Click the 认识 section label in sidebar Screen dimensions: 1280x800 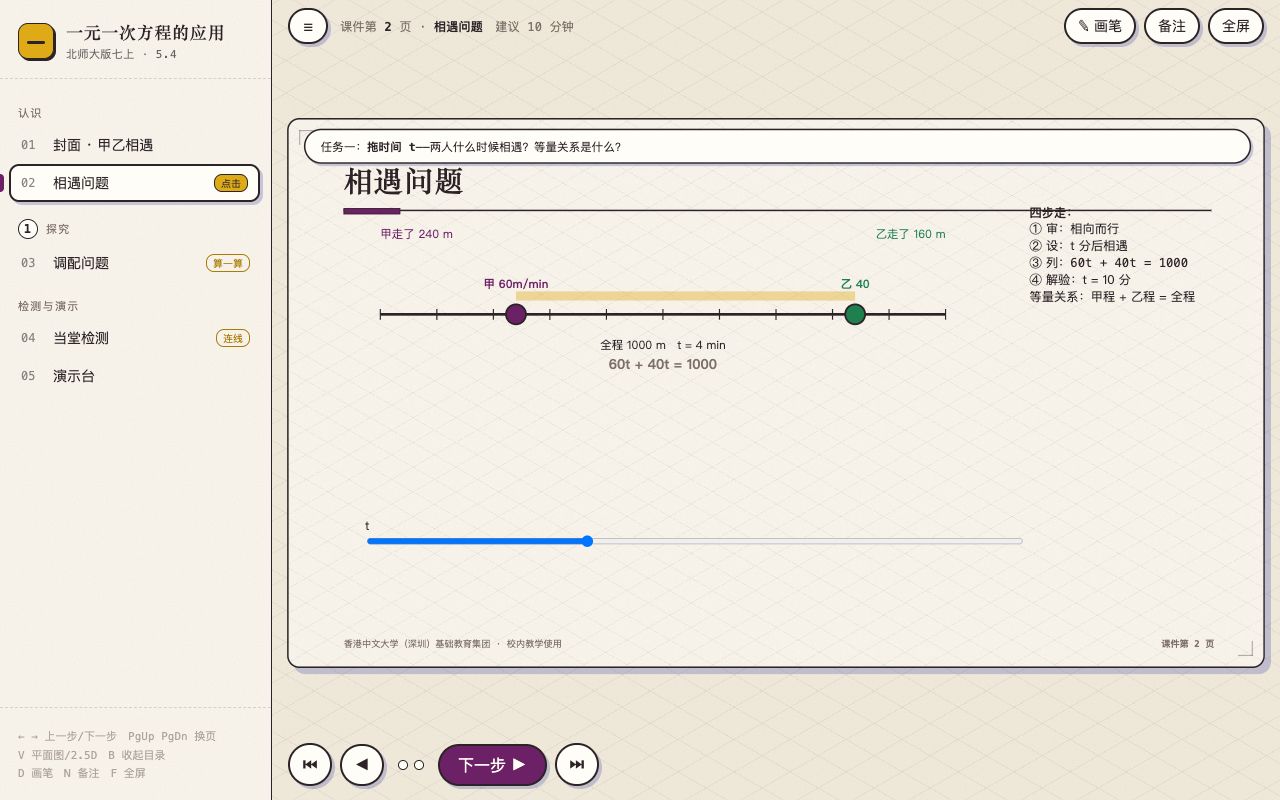pyautogui.click(x=30, y=113)
